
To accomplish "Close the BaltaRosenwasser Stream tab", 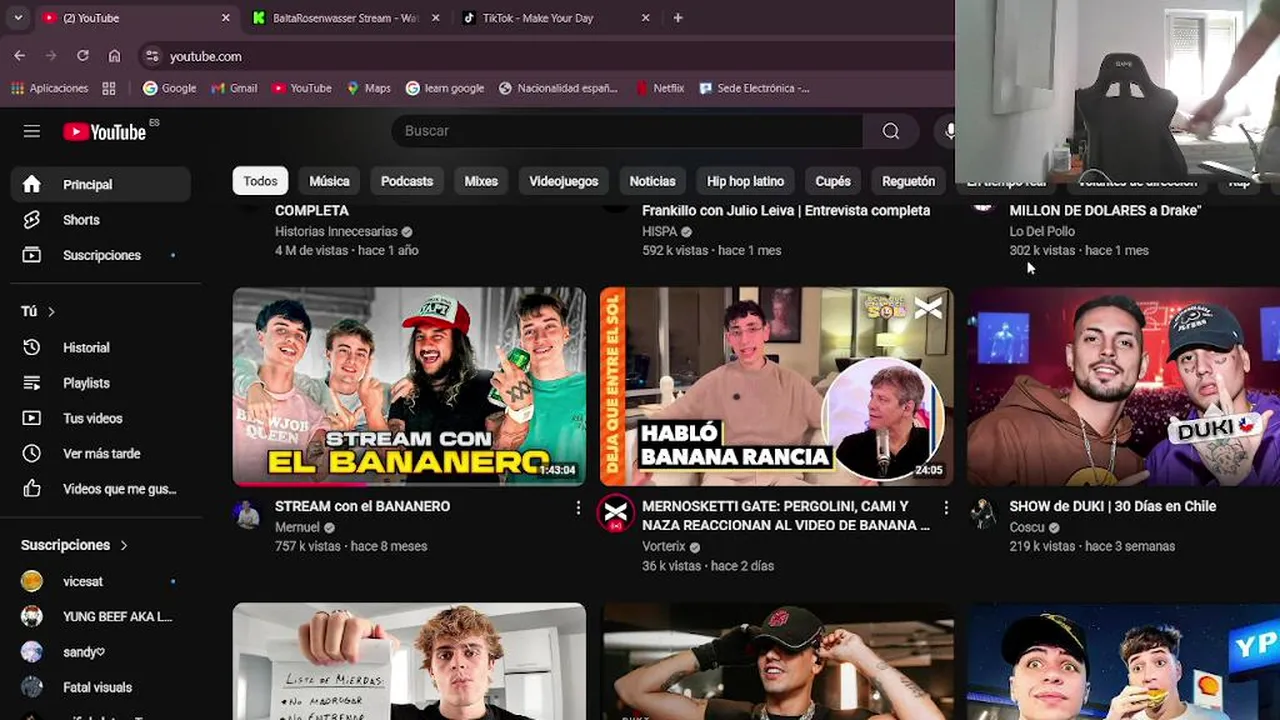I will [435, 18].
